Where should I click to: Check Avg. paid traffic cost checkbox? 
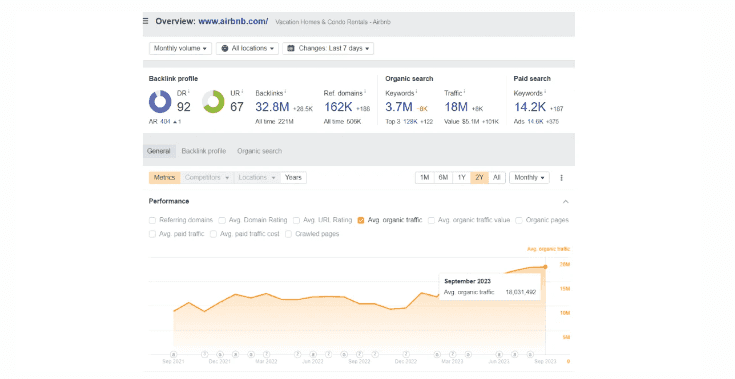pos(213,234)
